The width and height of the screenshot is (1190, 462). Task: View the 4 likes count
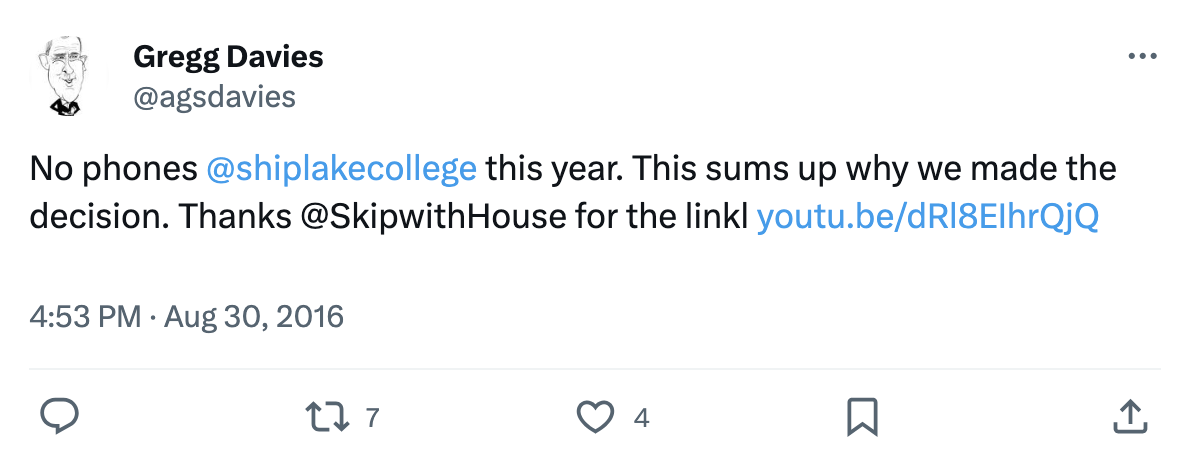pos(641,417)
